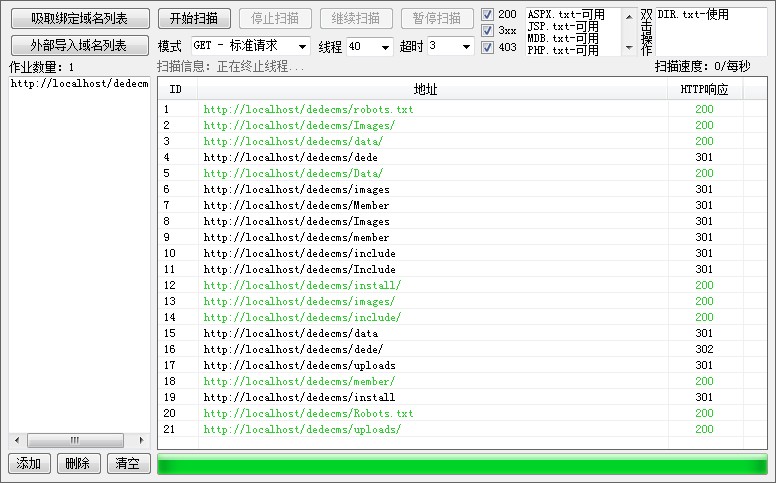Sort by the ID column header

pos(178,89)
